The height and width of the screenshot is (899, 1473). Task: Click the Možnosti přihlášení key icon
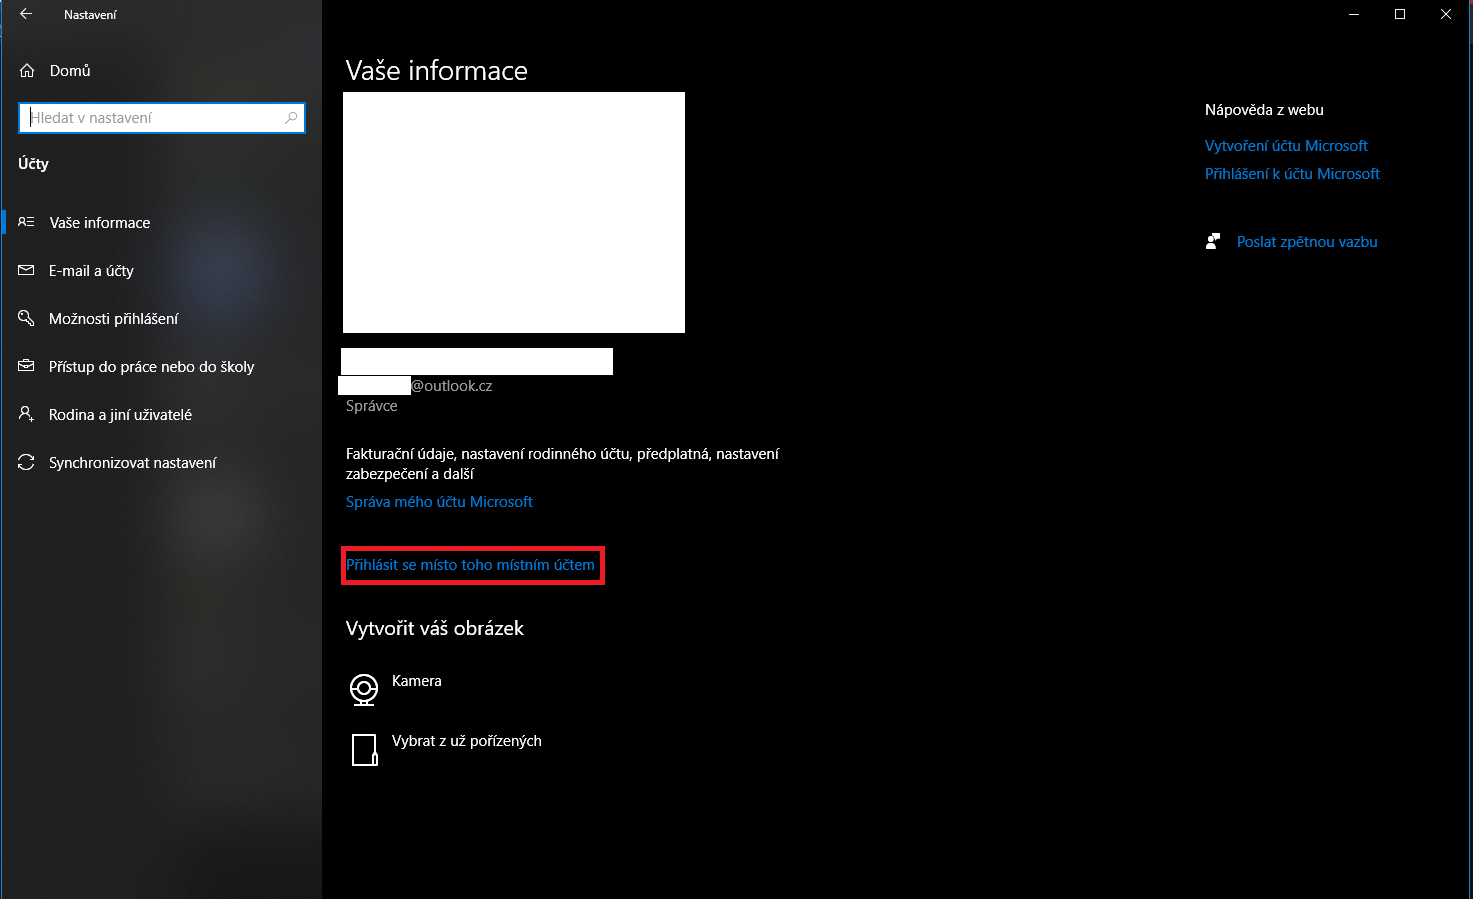(27, 319)
